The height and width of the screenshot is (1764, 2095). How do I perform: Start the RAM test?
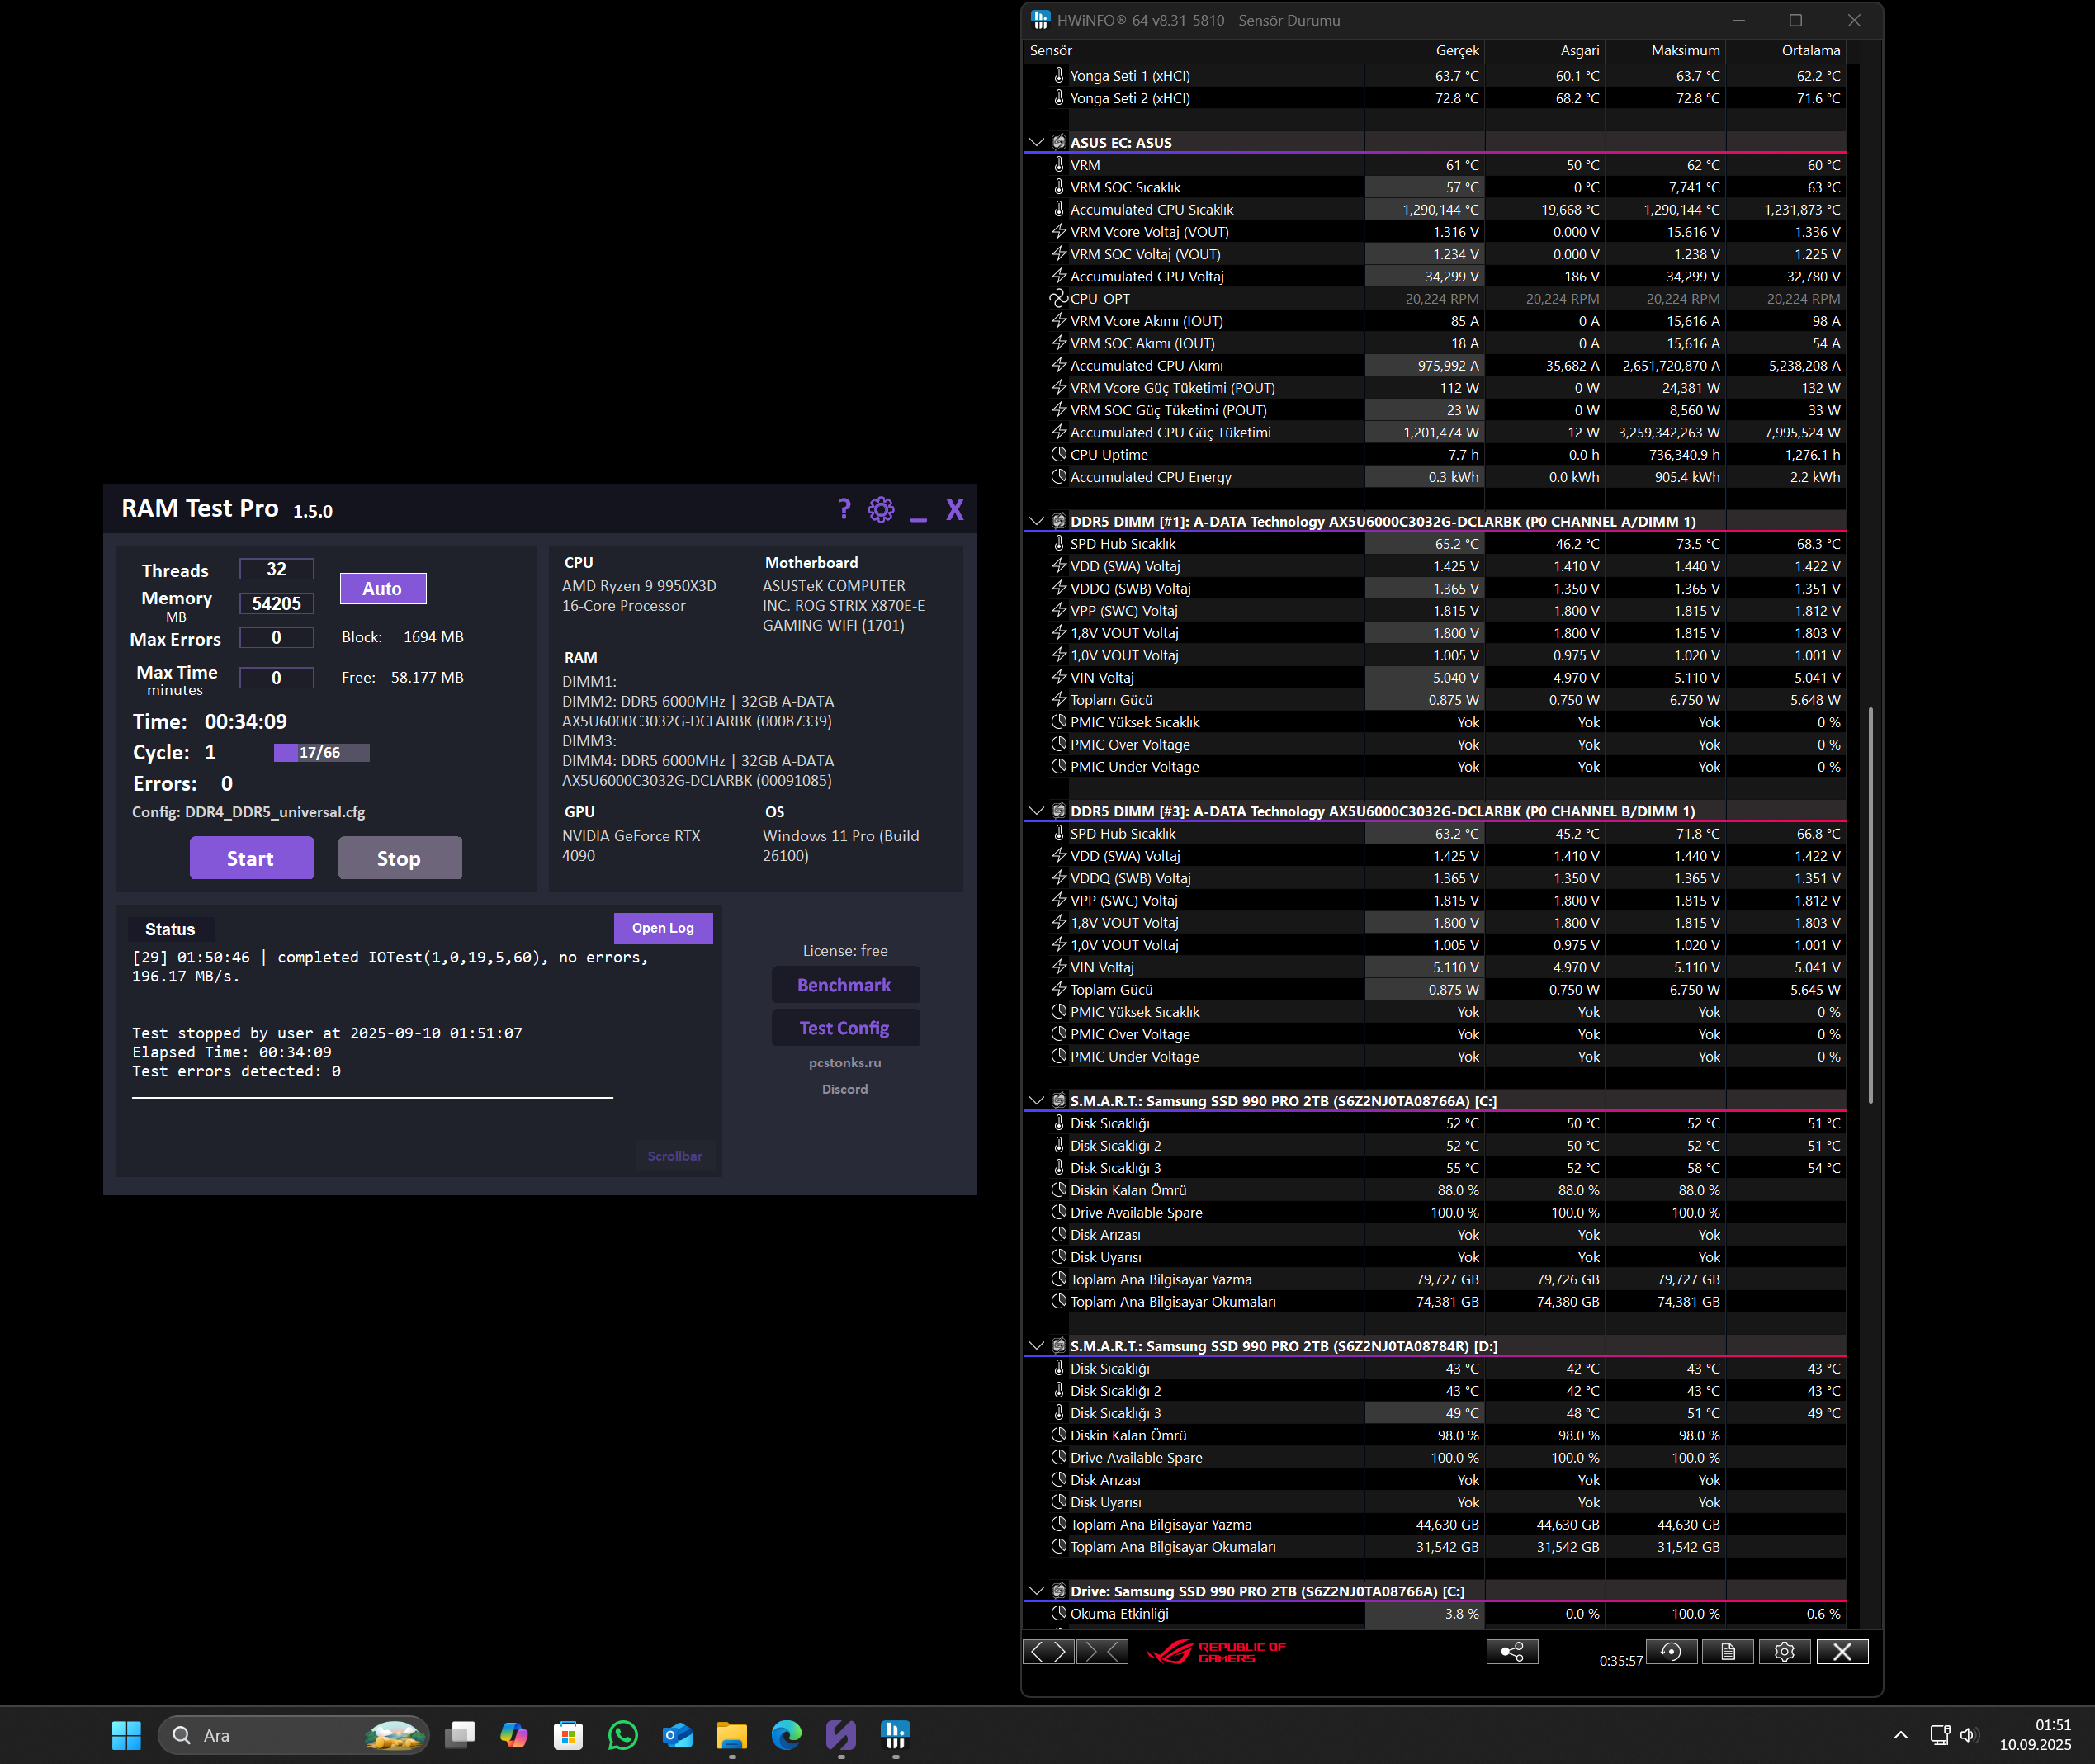(x=251, y=859)
